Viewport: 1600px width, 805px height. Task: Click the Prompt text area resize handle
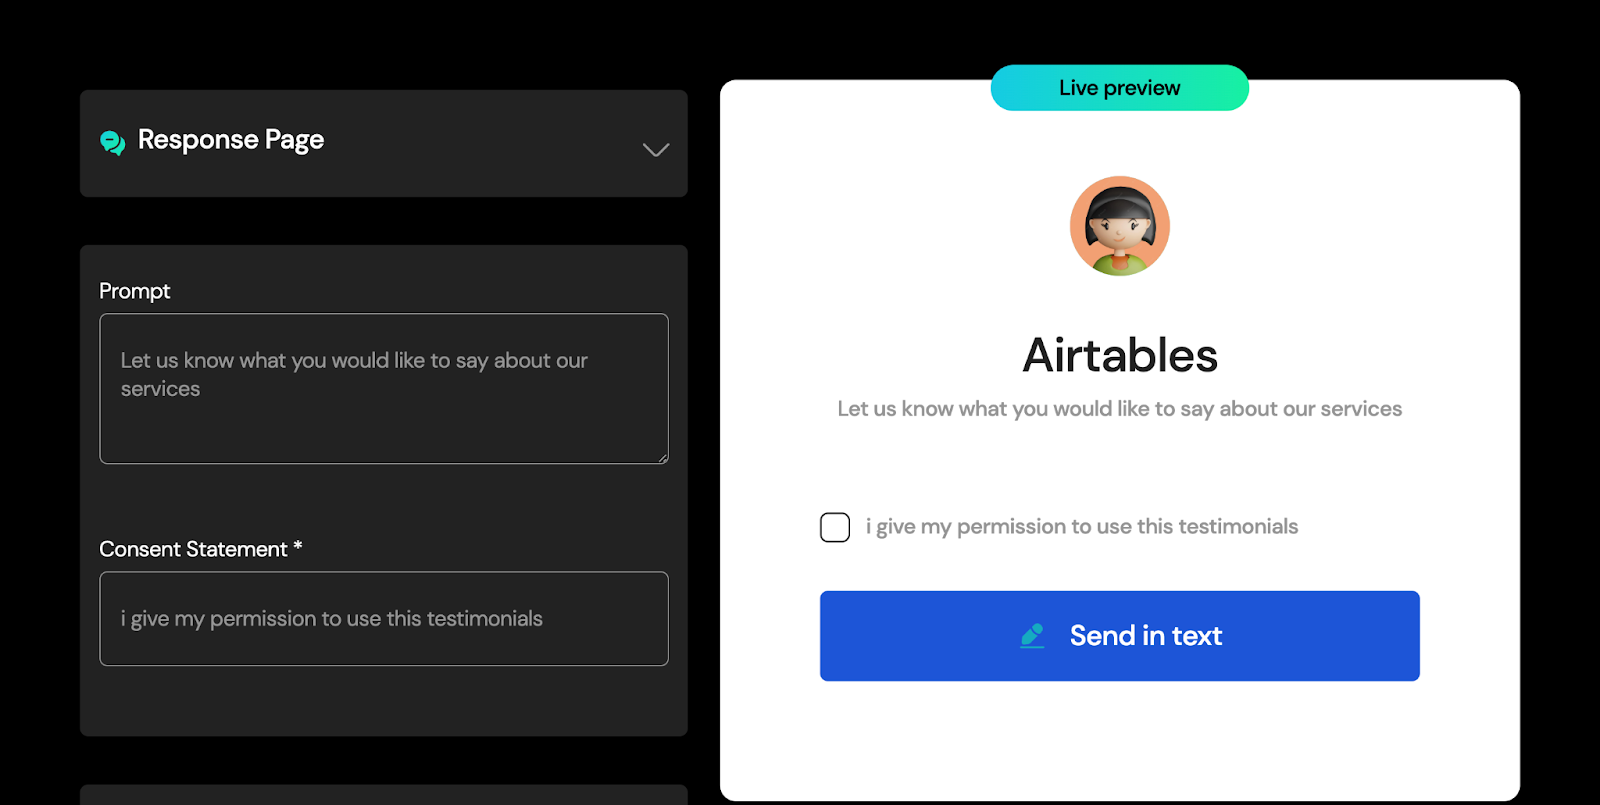pos(662,458)
